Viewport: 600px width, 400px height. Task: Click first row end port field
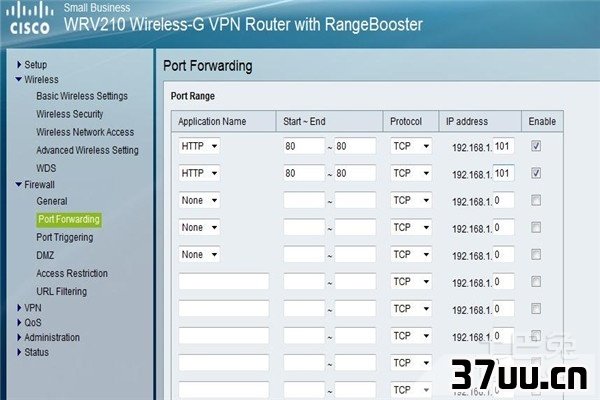355,146
